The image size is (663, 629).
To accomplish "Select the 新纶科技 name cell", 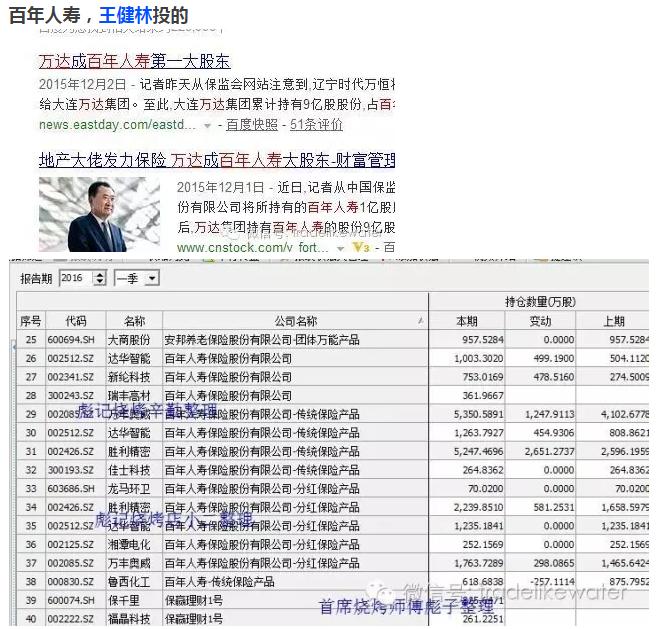I will tap(129, 377).
